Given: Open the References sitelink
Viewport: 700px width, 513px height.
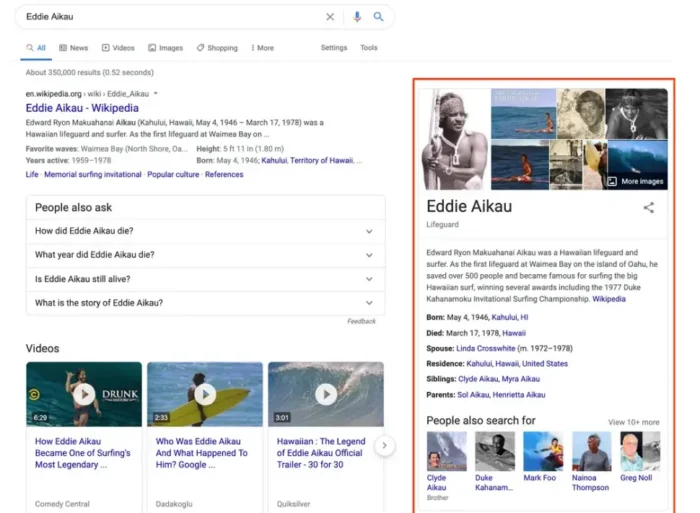Looking at the screenshot, I should click(x=224, y=175).
